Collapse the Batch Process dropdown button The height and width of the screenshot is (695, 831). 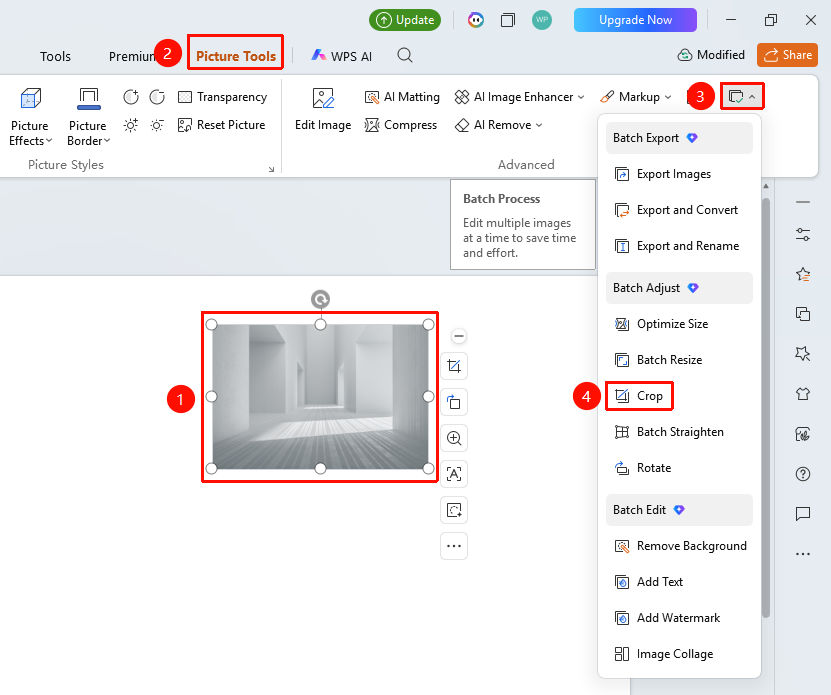[742, 97]
